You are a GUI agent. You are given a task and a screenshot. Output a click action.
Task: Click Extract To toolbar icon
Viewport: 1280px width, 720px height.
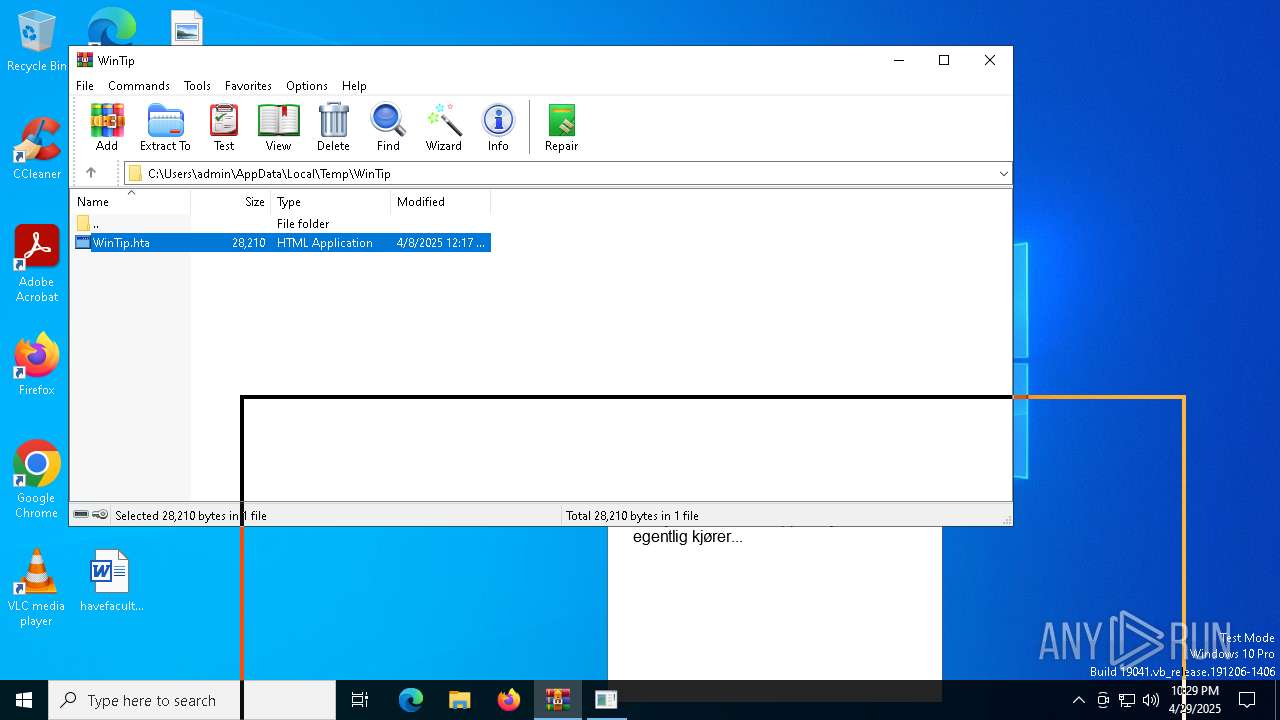(165, 127)
